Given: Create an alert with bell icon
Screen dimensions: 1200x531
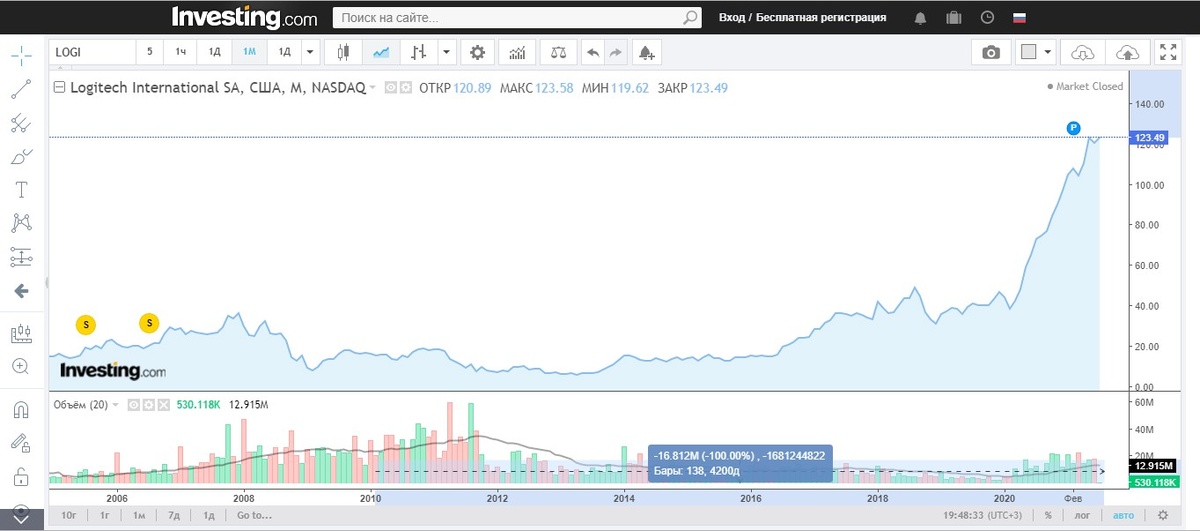Looking at the screenshot, I should [647, 52].
